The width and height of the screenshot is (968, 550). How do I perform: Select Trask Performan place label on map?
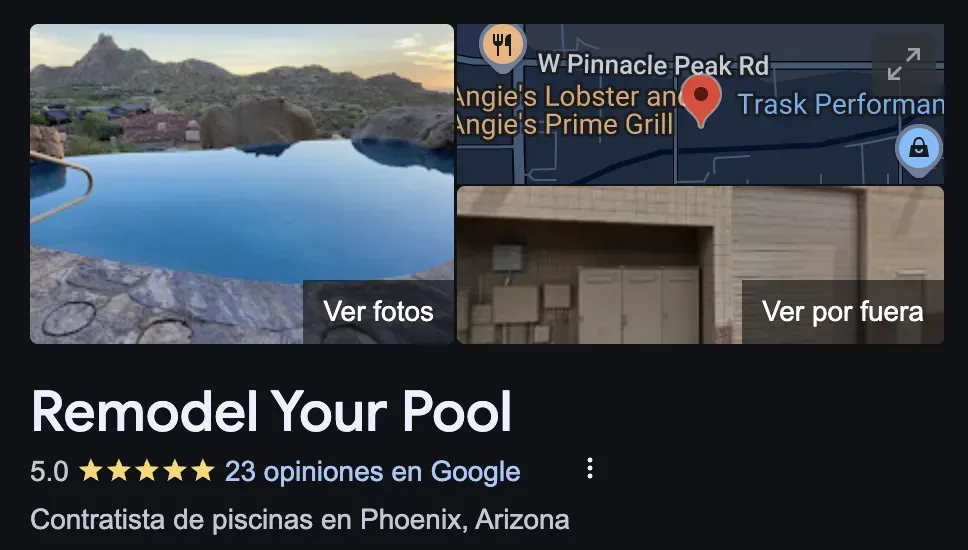point(841,104)
